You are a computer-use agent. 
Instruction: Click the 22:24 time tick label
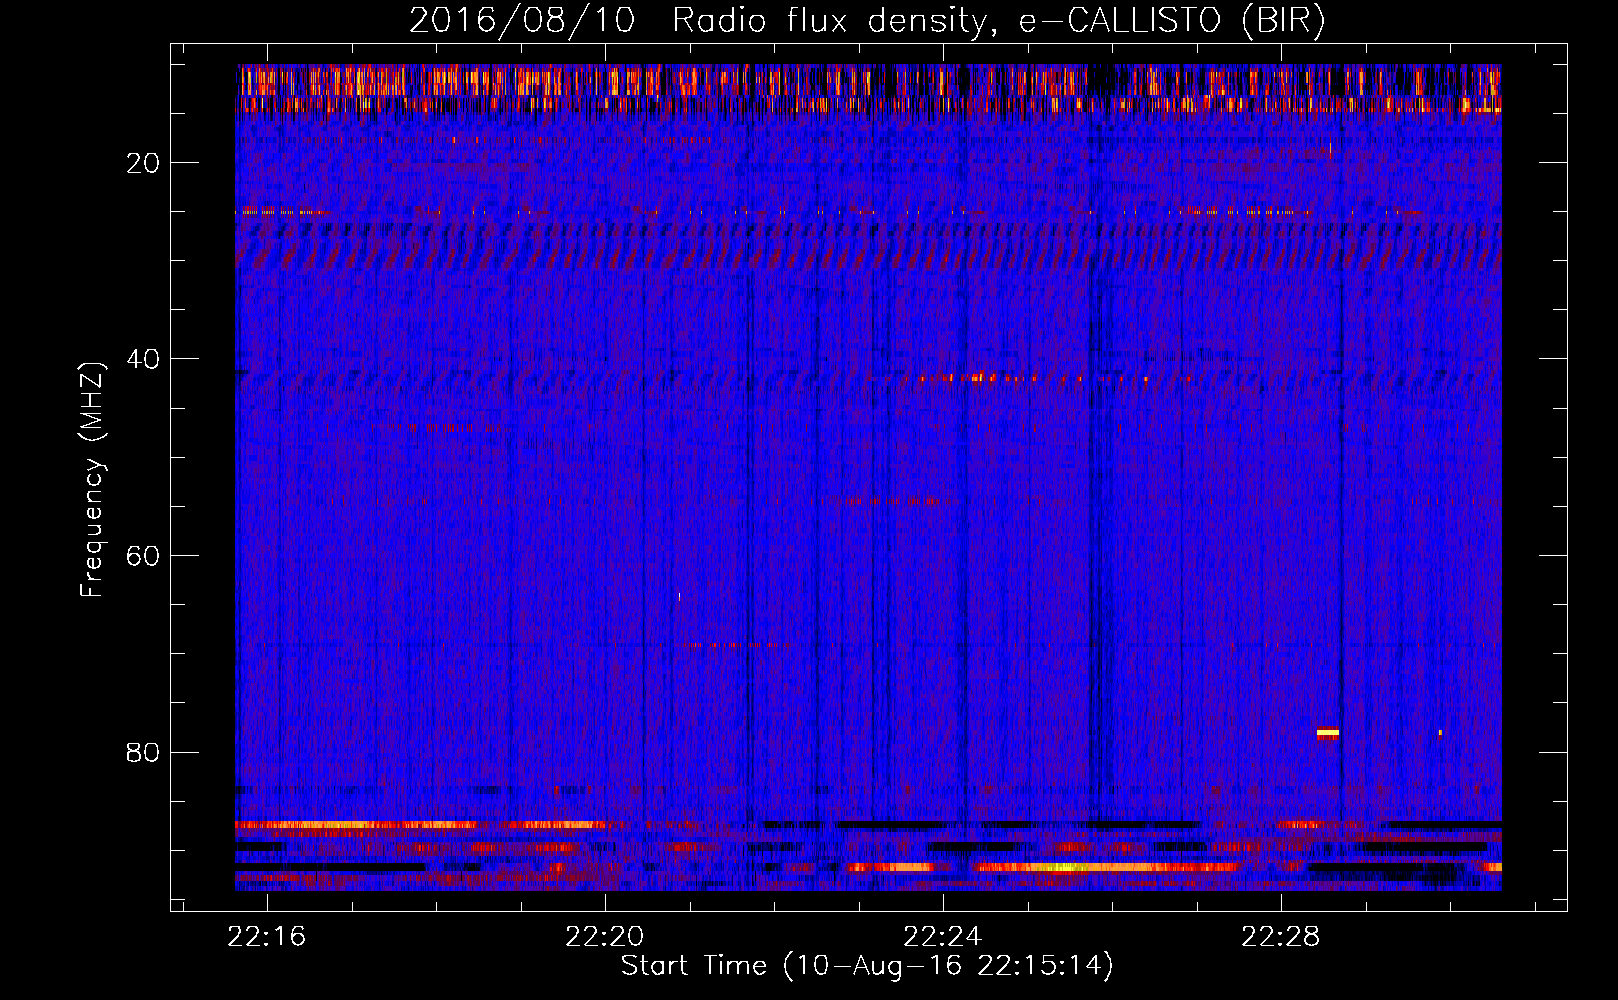(x=942, y=937)
